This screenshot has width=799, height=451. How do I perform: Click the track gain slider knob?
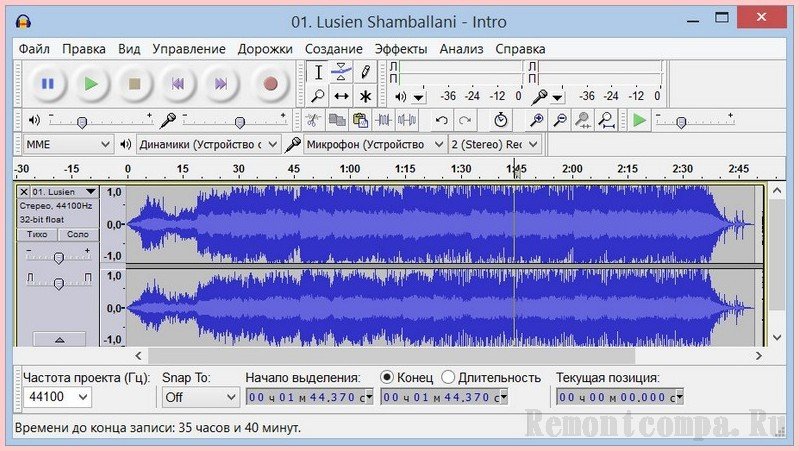tap(59, 258)
